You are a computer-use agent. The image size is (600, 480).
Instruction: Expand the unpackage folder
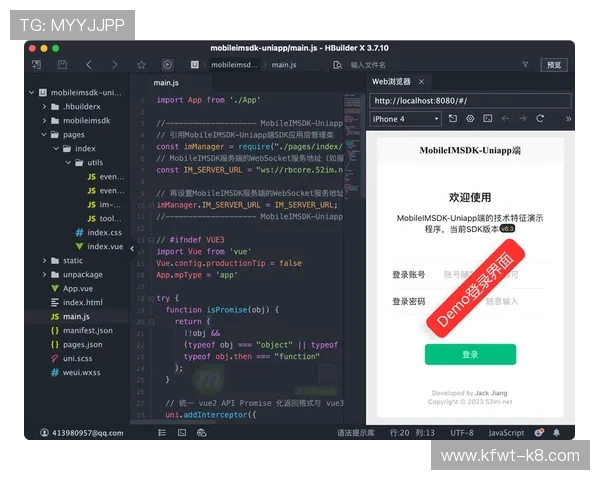tap(44, 274)
